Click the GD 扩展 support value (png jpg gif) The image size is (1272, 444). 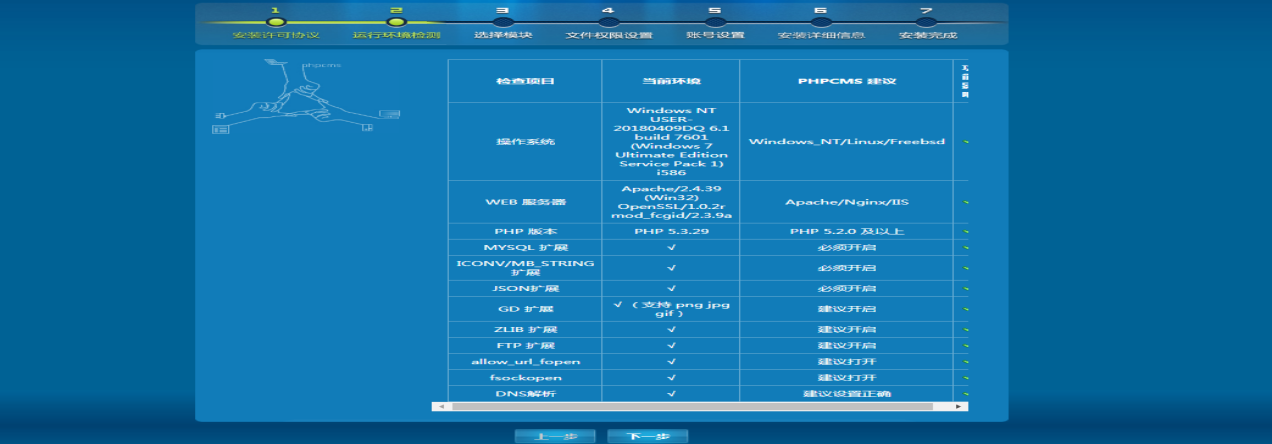[671, 308]
